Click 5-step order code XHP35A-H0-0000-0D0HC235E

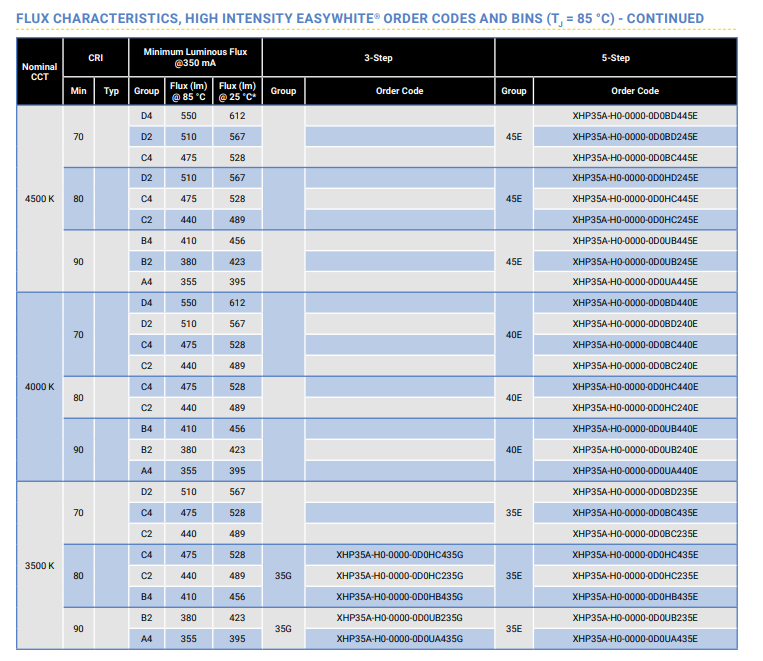(x=635, y=576)
